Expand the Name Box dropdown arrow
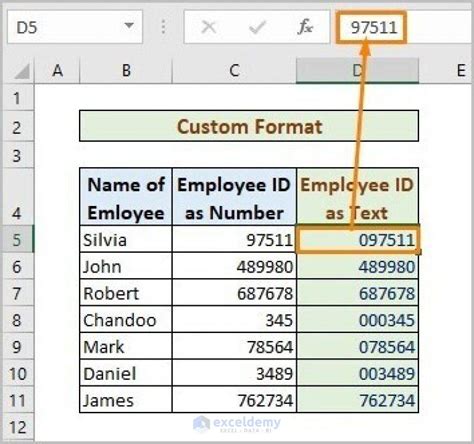 (129, 25)
